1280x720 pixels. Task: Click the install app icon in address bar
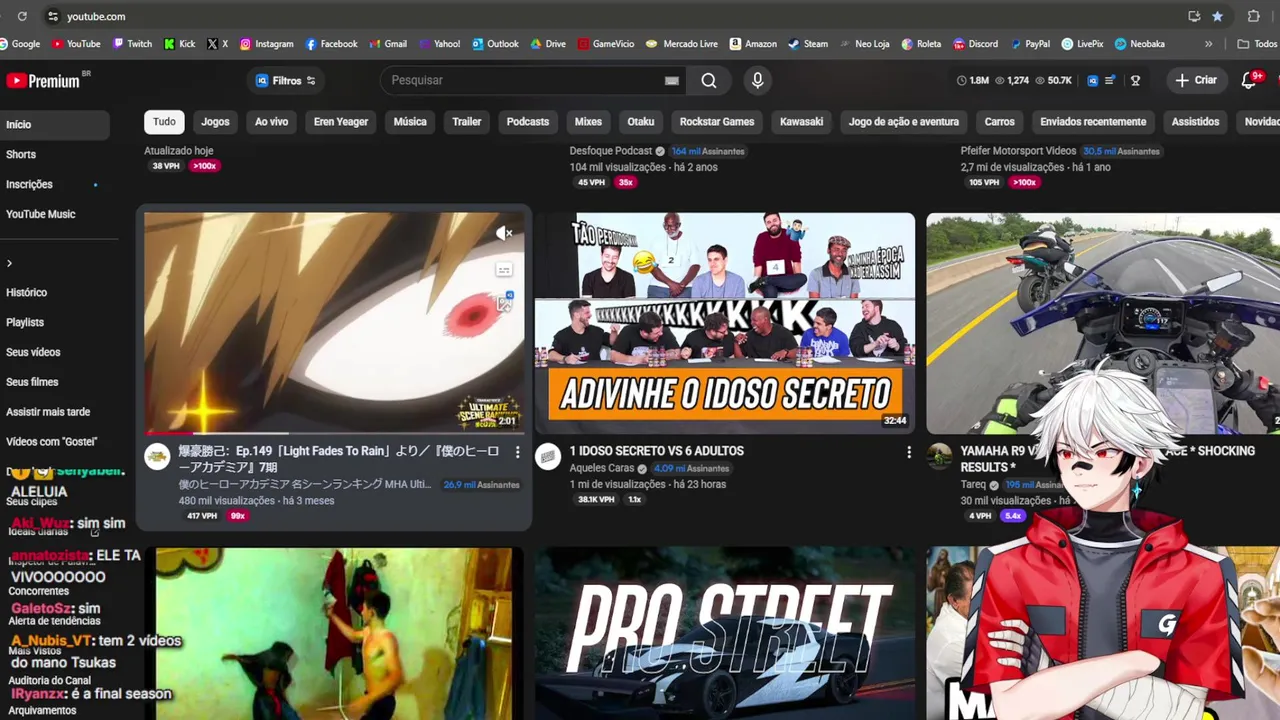[x=1194, y=16]
